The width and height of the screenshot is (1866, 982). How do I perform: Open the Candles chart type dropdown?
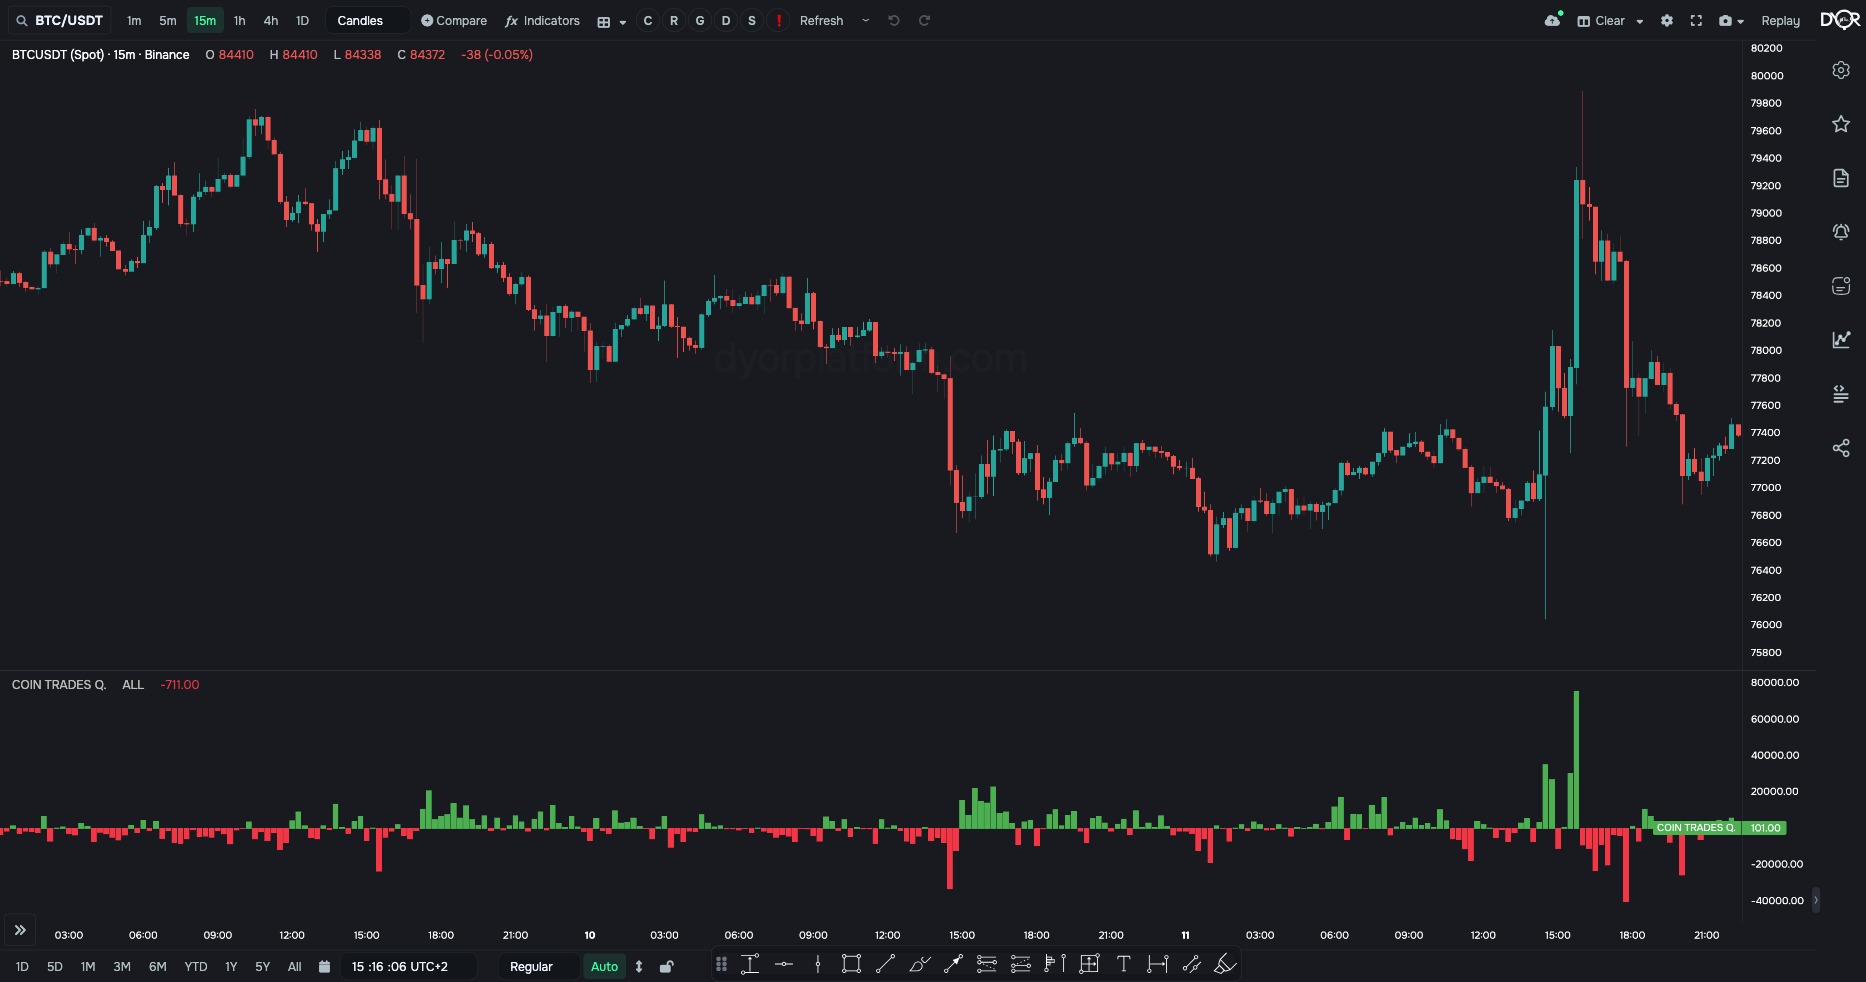(367, 21)
